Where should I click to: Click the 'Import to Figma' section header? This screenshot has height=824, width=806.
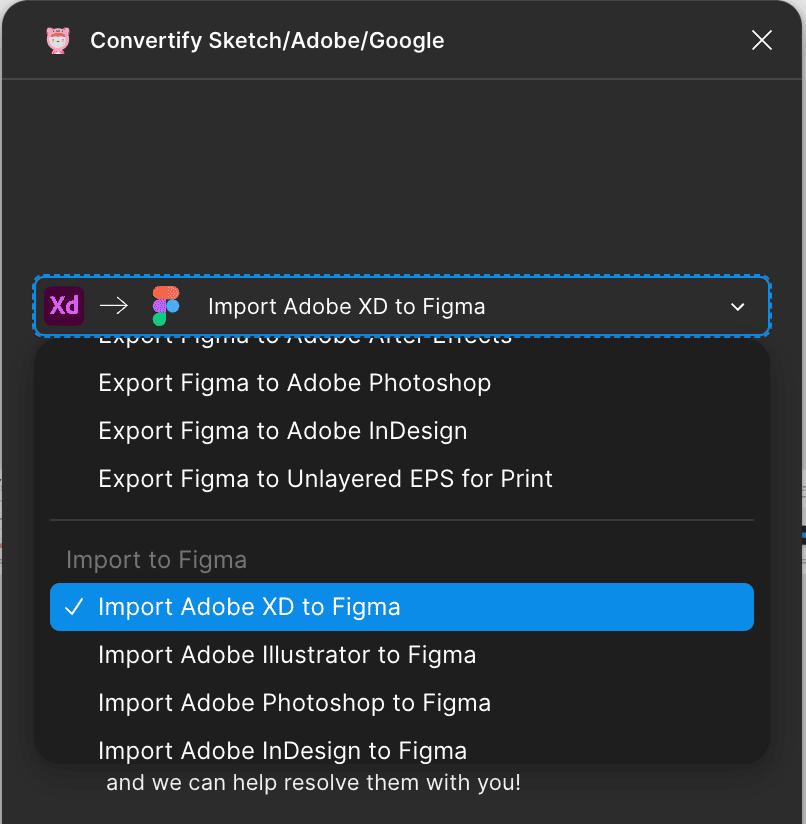[x=156, y=559]
